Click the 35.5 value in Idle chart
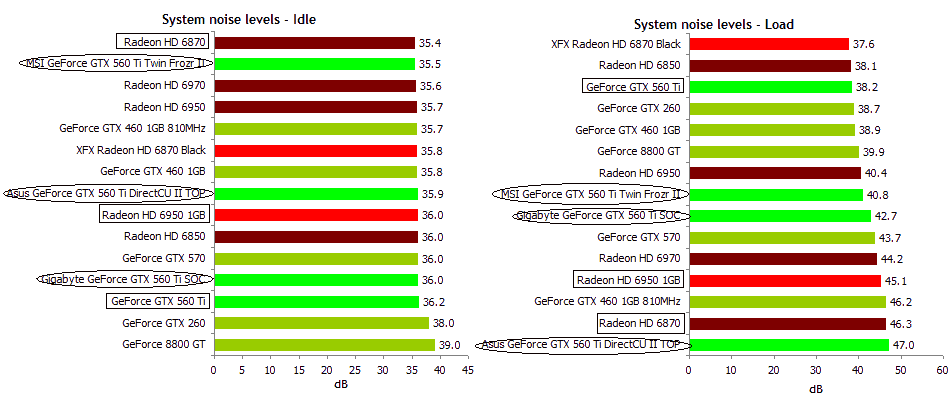The image size is (950, 404). [430, 64]
